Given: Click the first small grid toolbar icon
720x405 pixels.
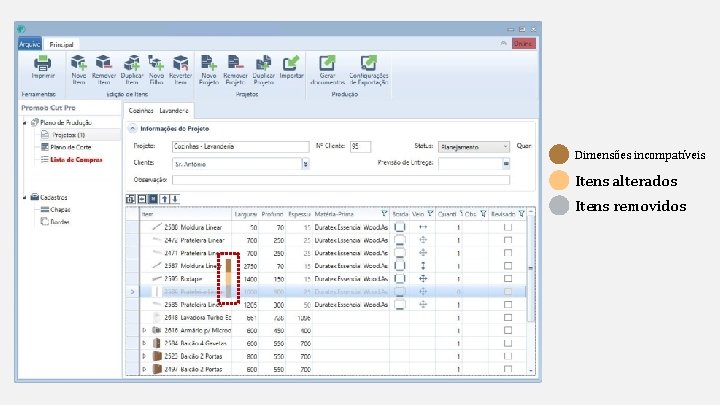Looking at the screenshot, I should (130, 199).
